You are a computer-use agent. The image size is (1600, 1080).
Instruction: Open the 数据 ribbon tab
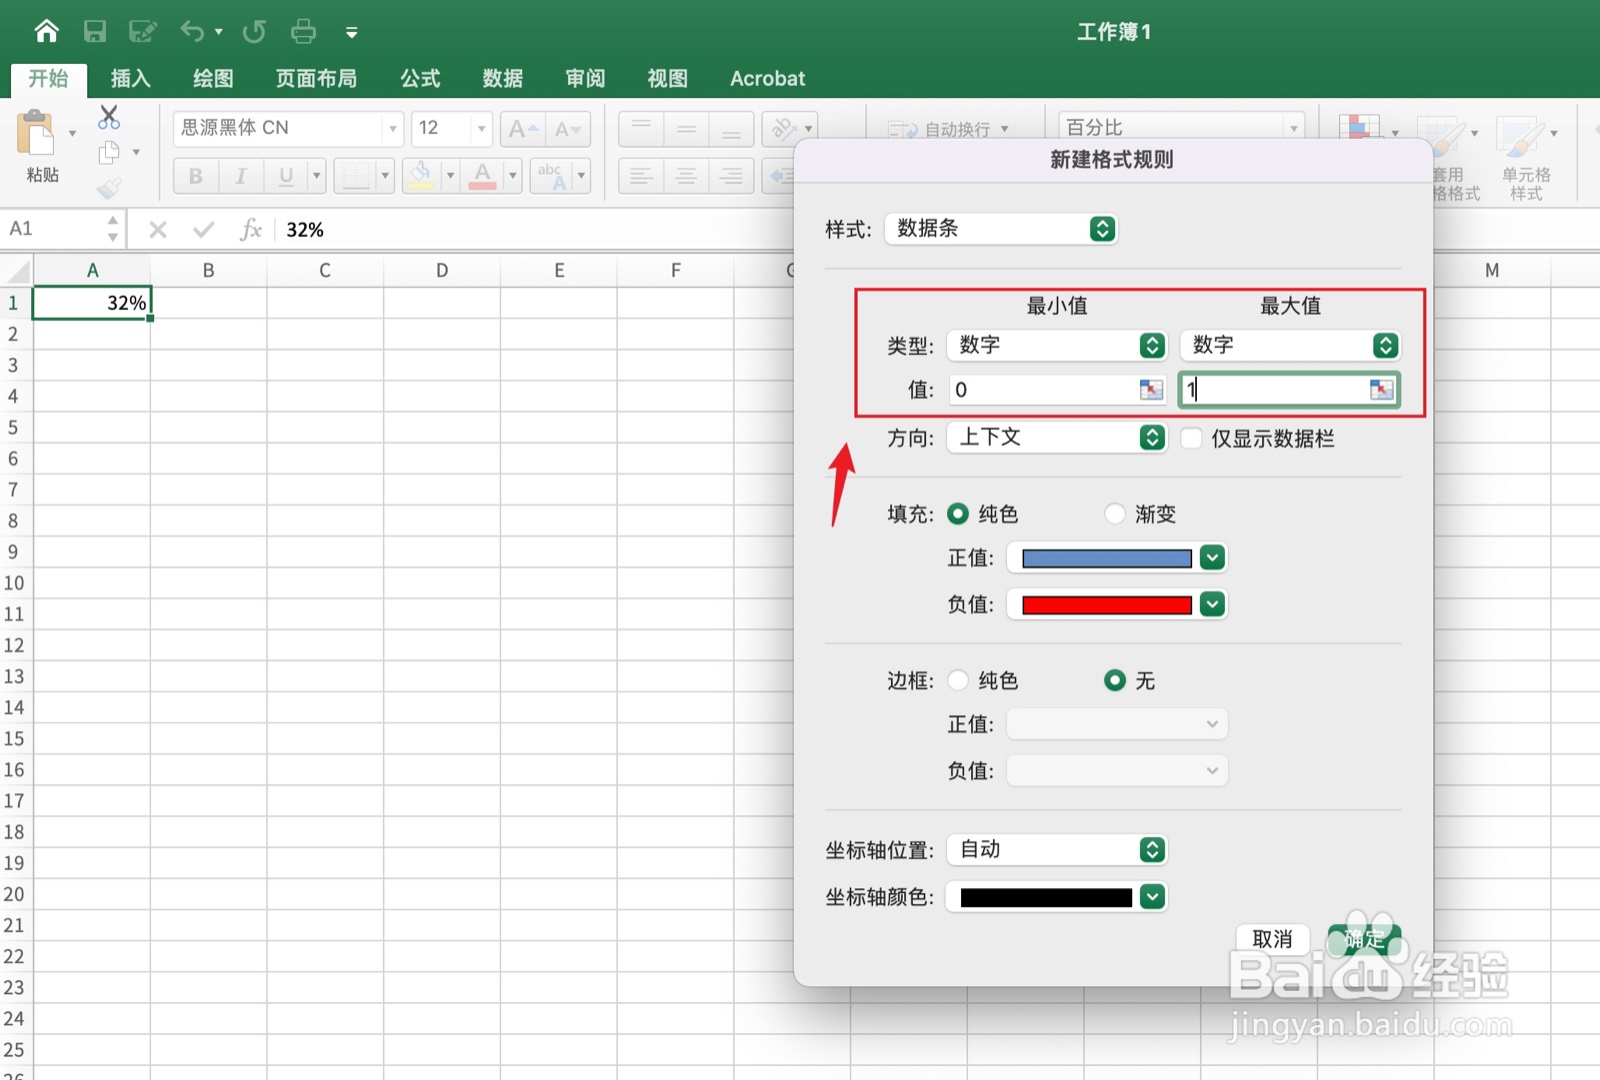pos(503,78)
